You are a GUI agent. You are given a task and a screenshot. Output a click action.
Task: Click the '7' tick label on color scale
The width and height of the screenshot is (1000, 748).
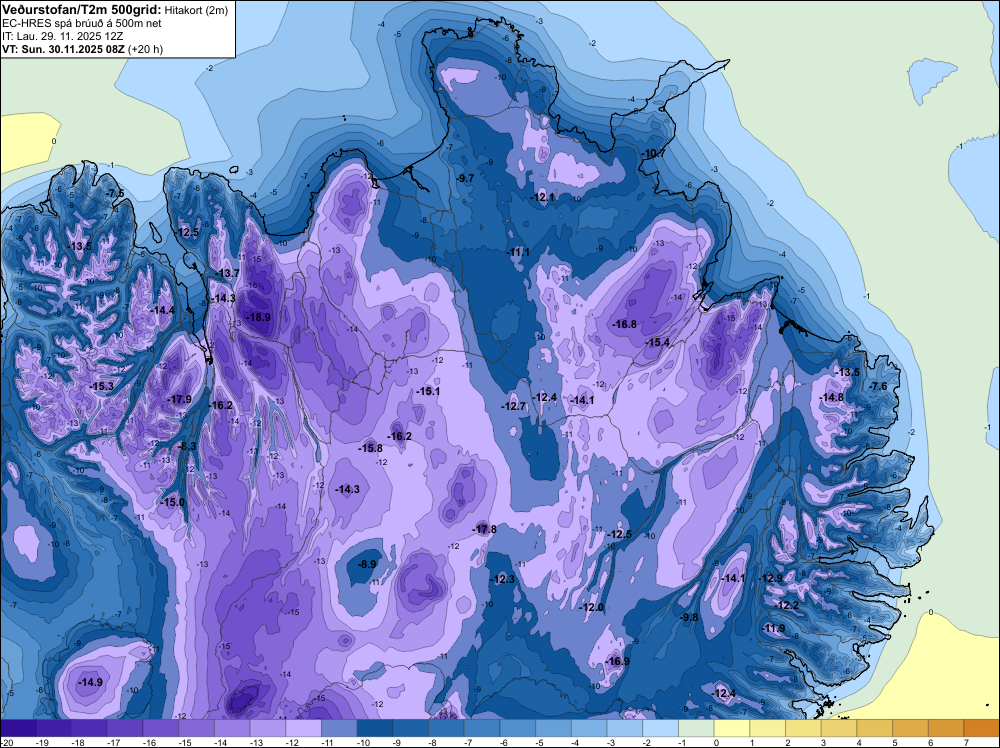(967, 742)
